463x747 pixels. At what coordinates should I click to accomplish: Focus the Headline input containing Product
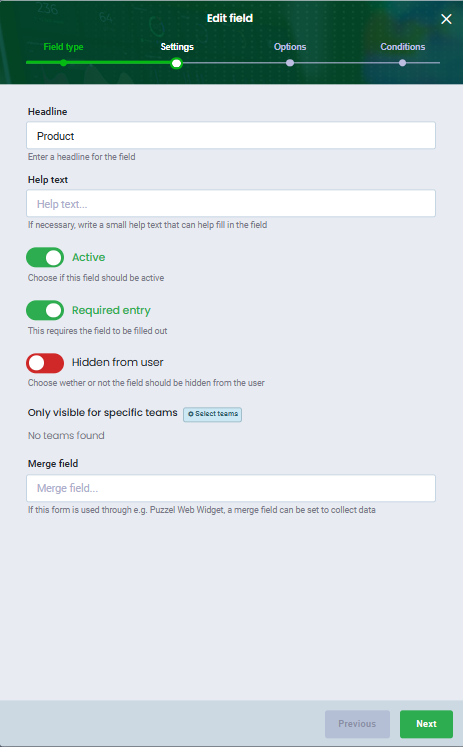pos(231,136)
